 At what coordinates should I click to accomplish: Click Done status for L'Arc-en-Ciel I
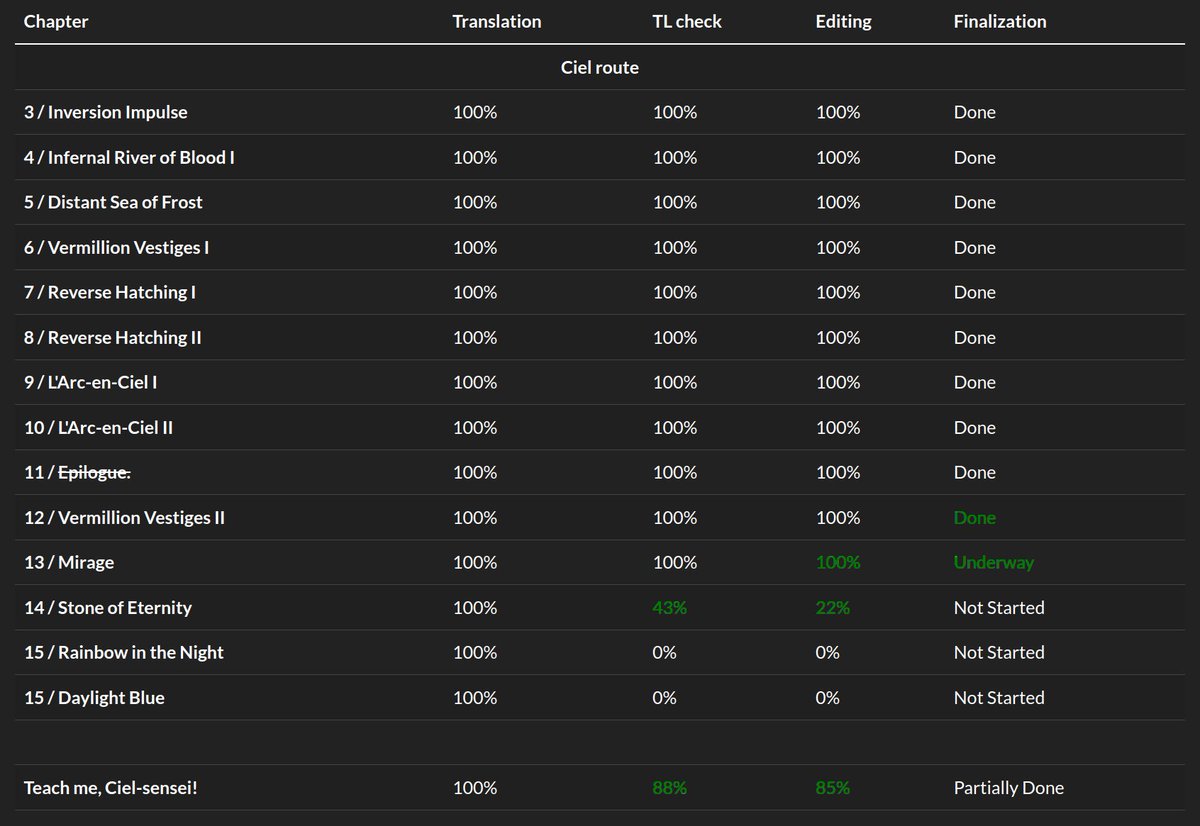point(975,382)
